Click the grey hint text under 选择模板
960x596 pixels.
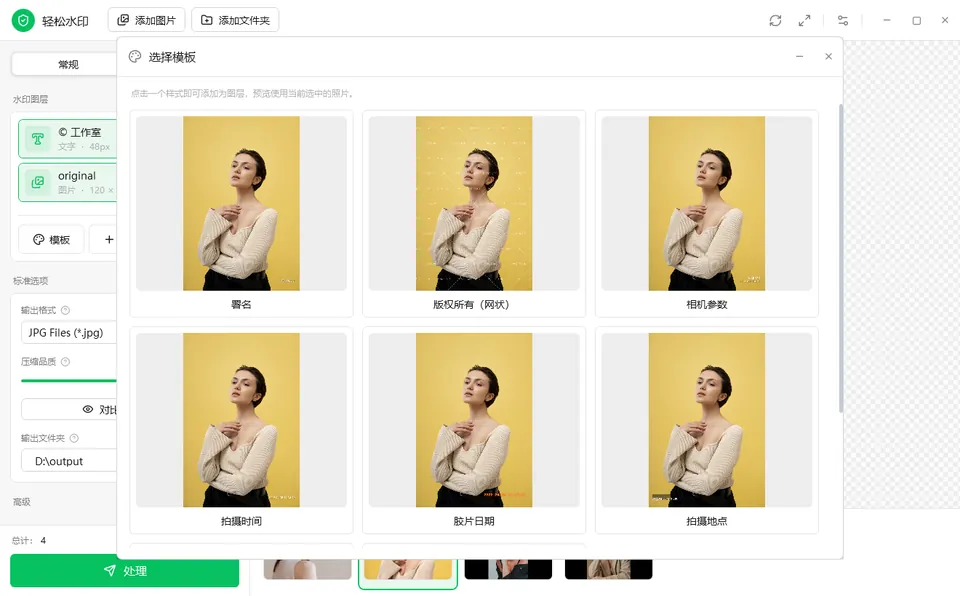tap(242, 94)
